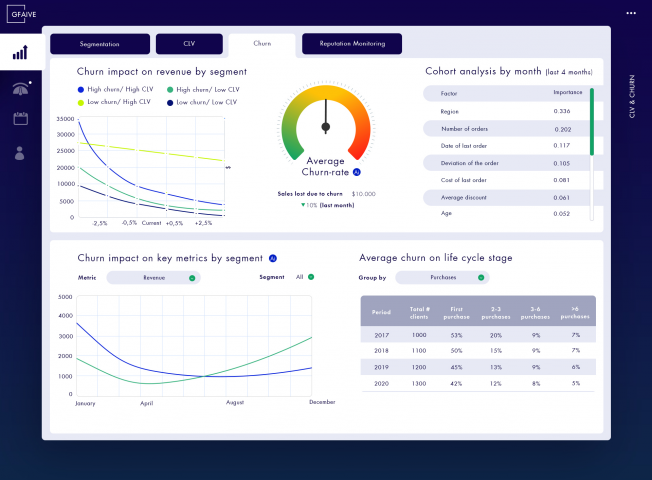Click the green down-trend arrow near 10%
This screenshot has height=480, width=652.
tap(303, 205)
